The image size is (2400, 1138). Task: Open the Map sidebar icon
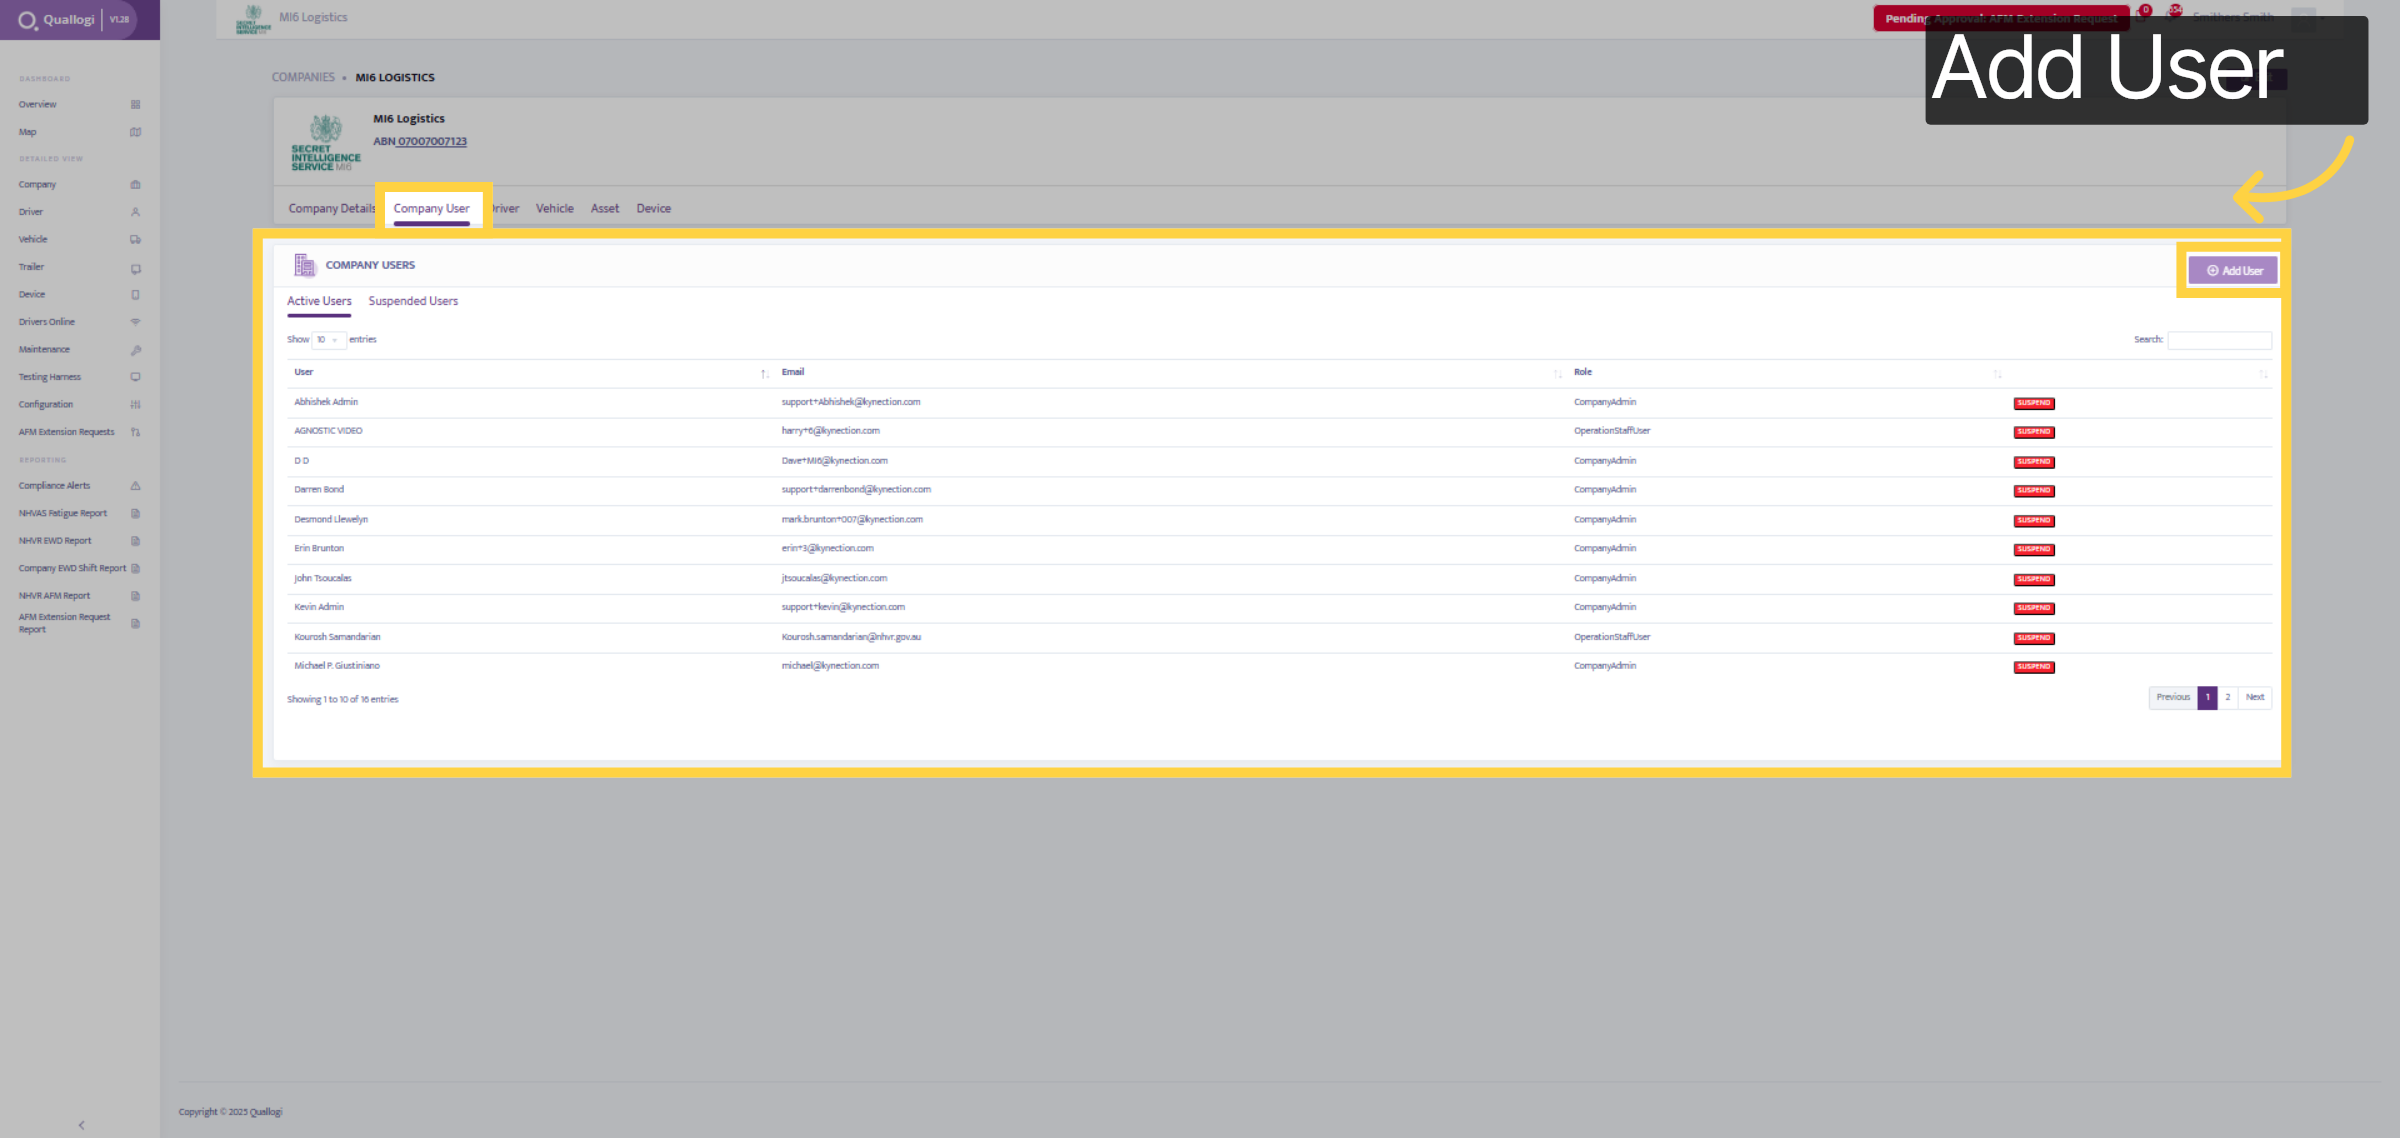(x=135, y=132)
